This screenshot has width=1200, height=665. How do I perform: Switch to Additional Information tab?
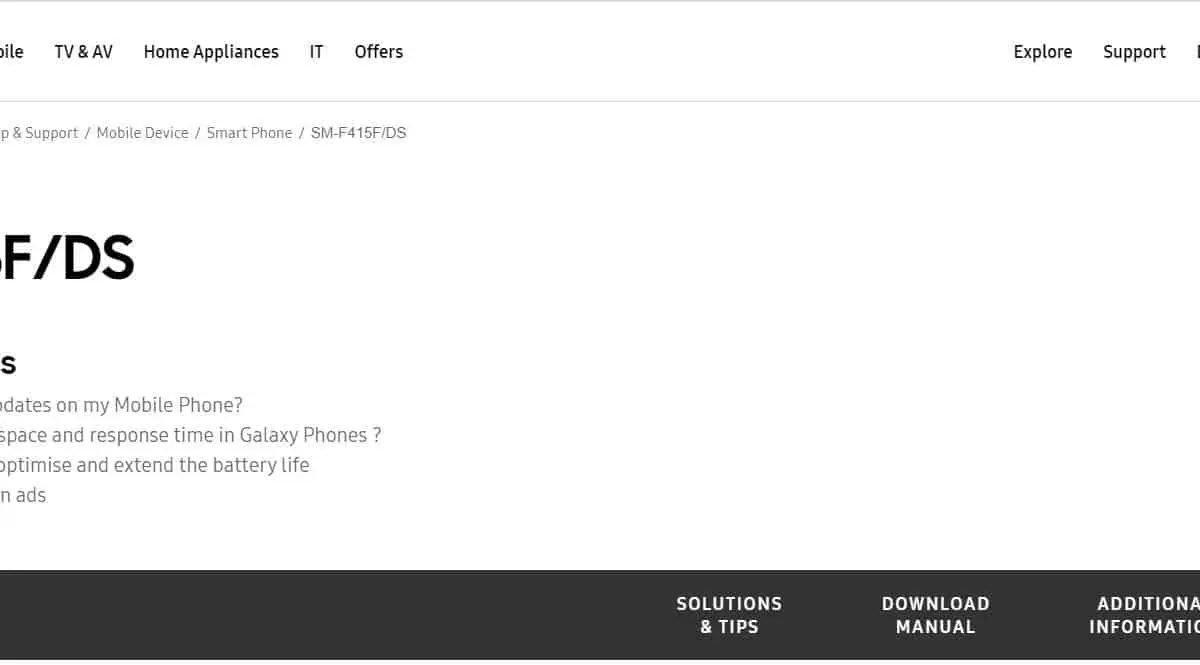click(1144, 615)
